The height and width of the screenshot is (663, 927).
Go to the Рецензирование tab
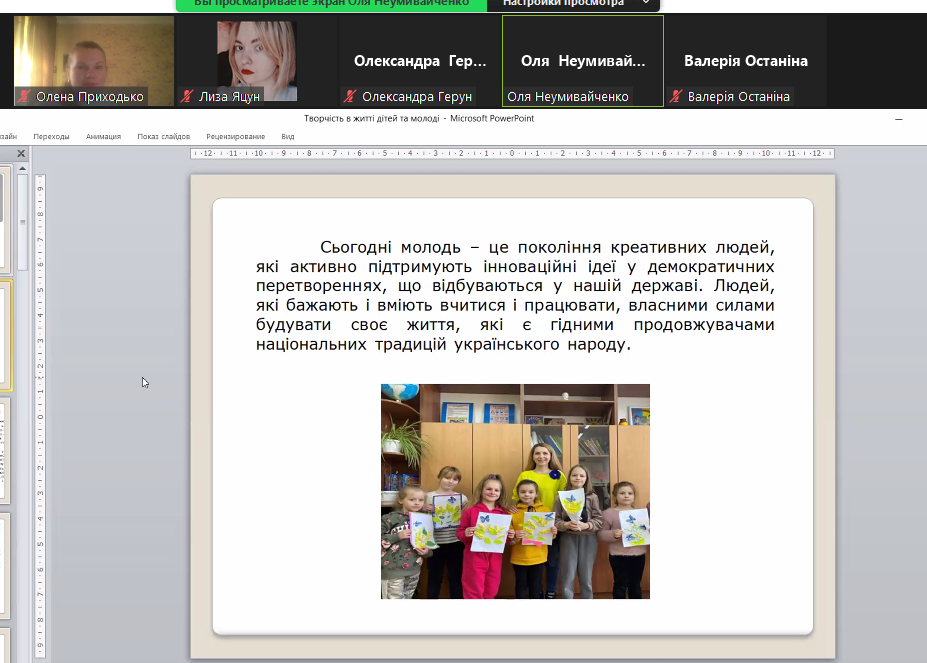click(x=235, y=136)
